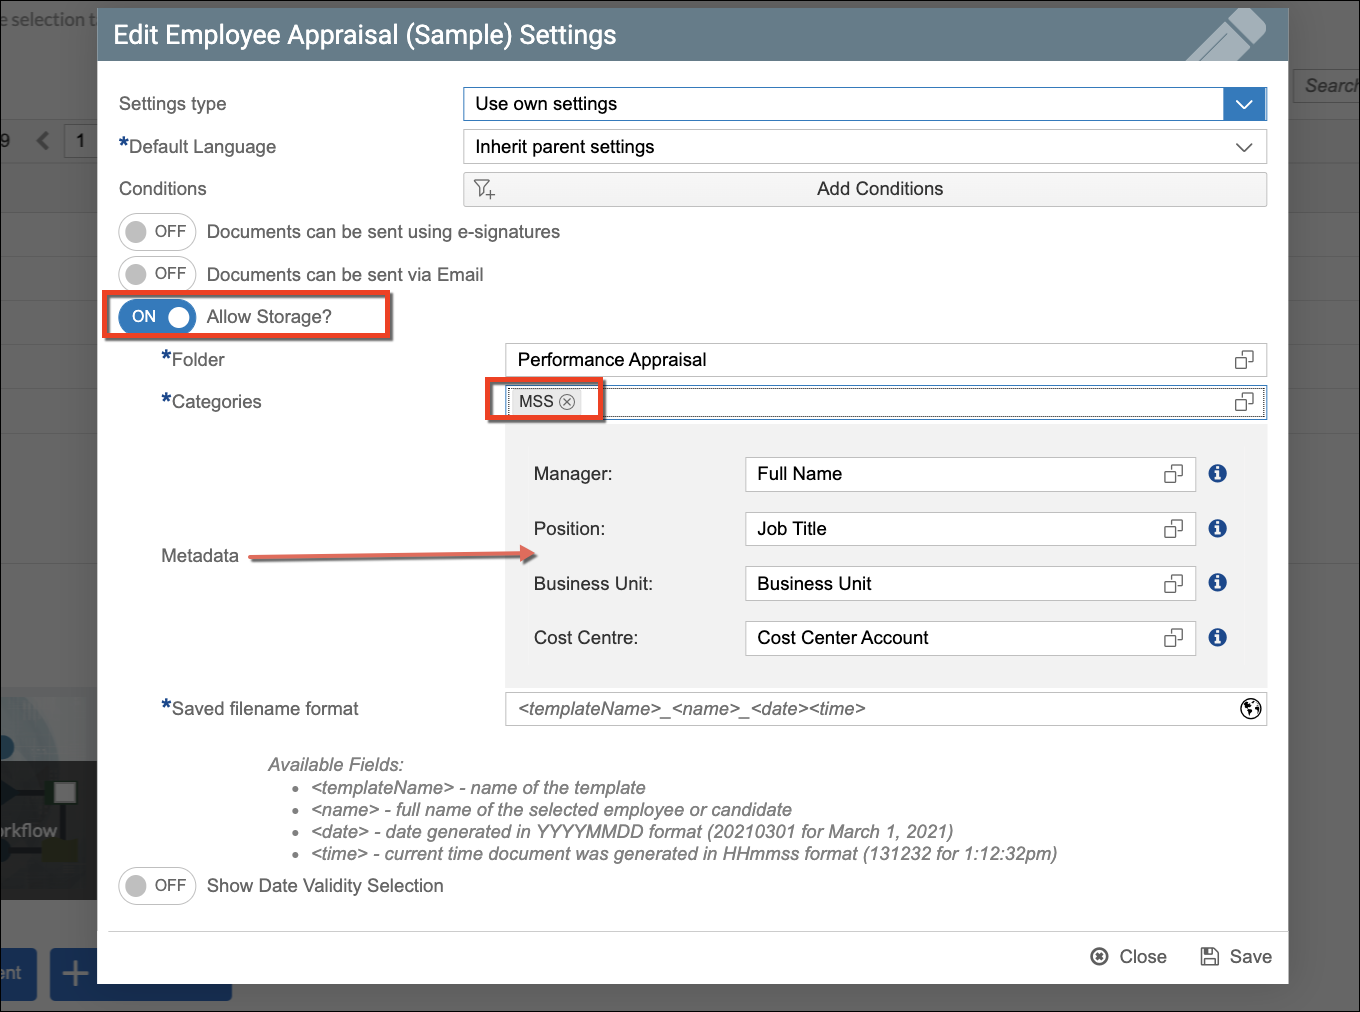Screen dimensions: 1360x1012
Task: Enable Documents can be sent using e-signatures
Action: tap(157, 232)
